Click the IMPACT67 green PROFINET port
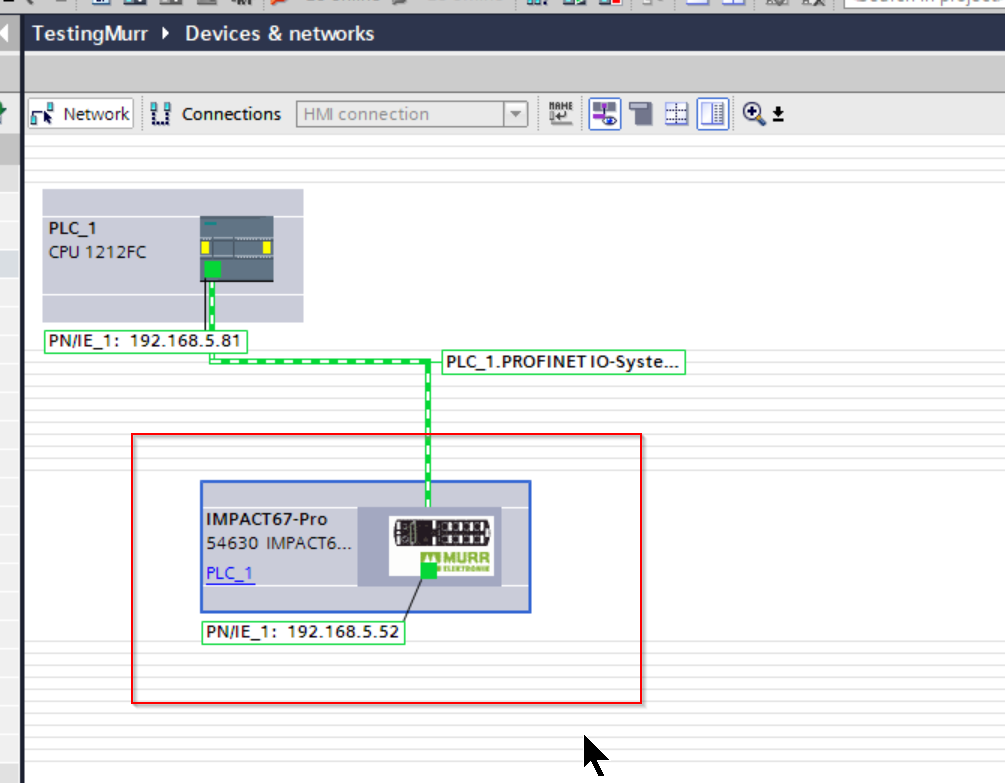This screenshot has width=1005, height=783. point(429,570)
